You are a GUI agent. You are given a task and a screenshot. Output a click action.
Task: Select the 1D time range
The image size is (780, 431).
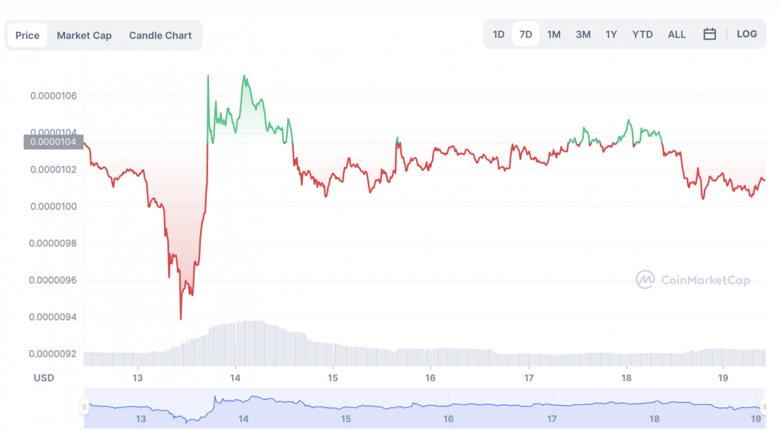pos(498,34)
